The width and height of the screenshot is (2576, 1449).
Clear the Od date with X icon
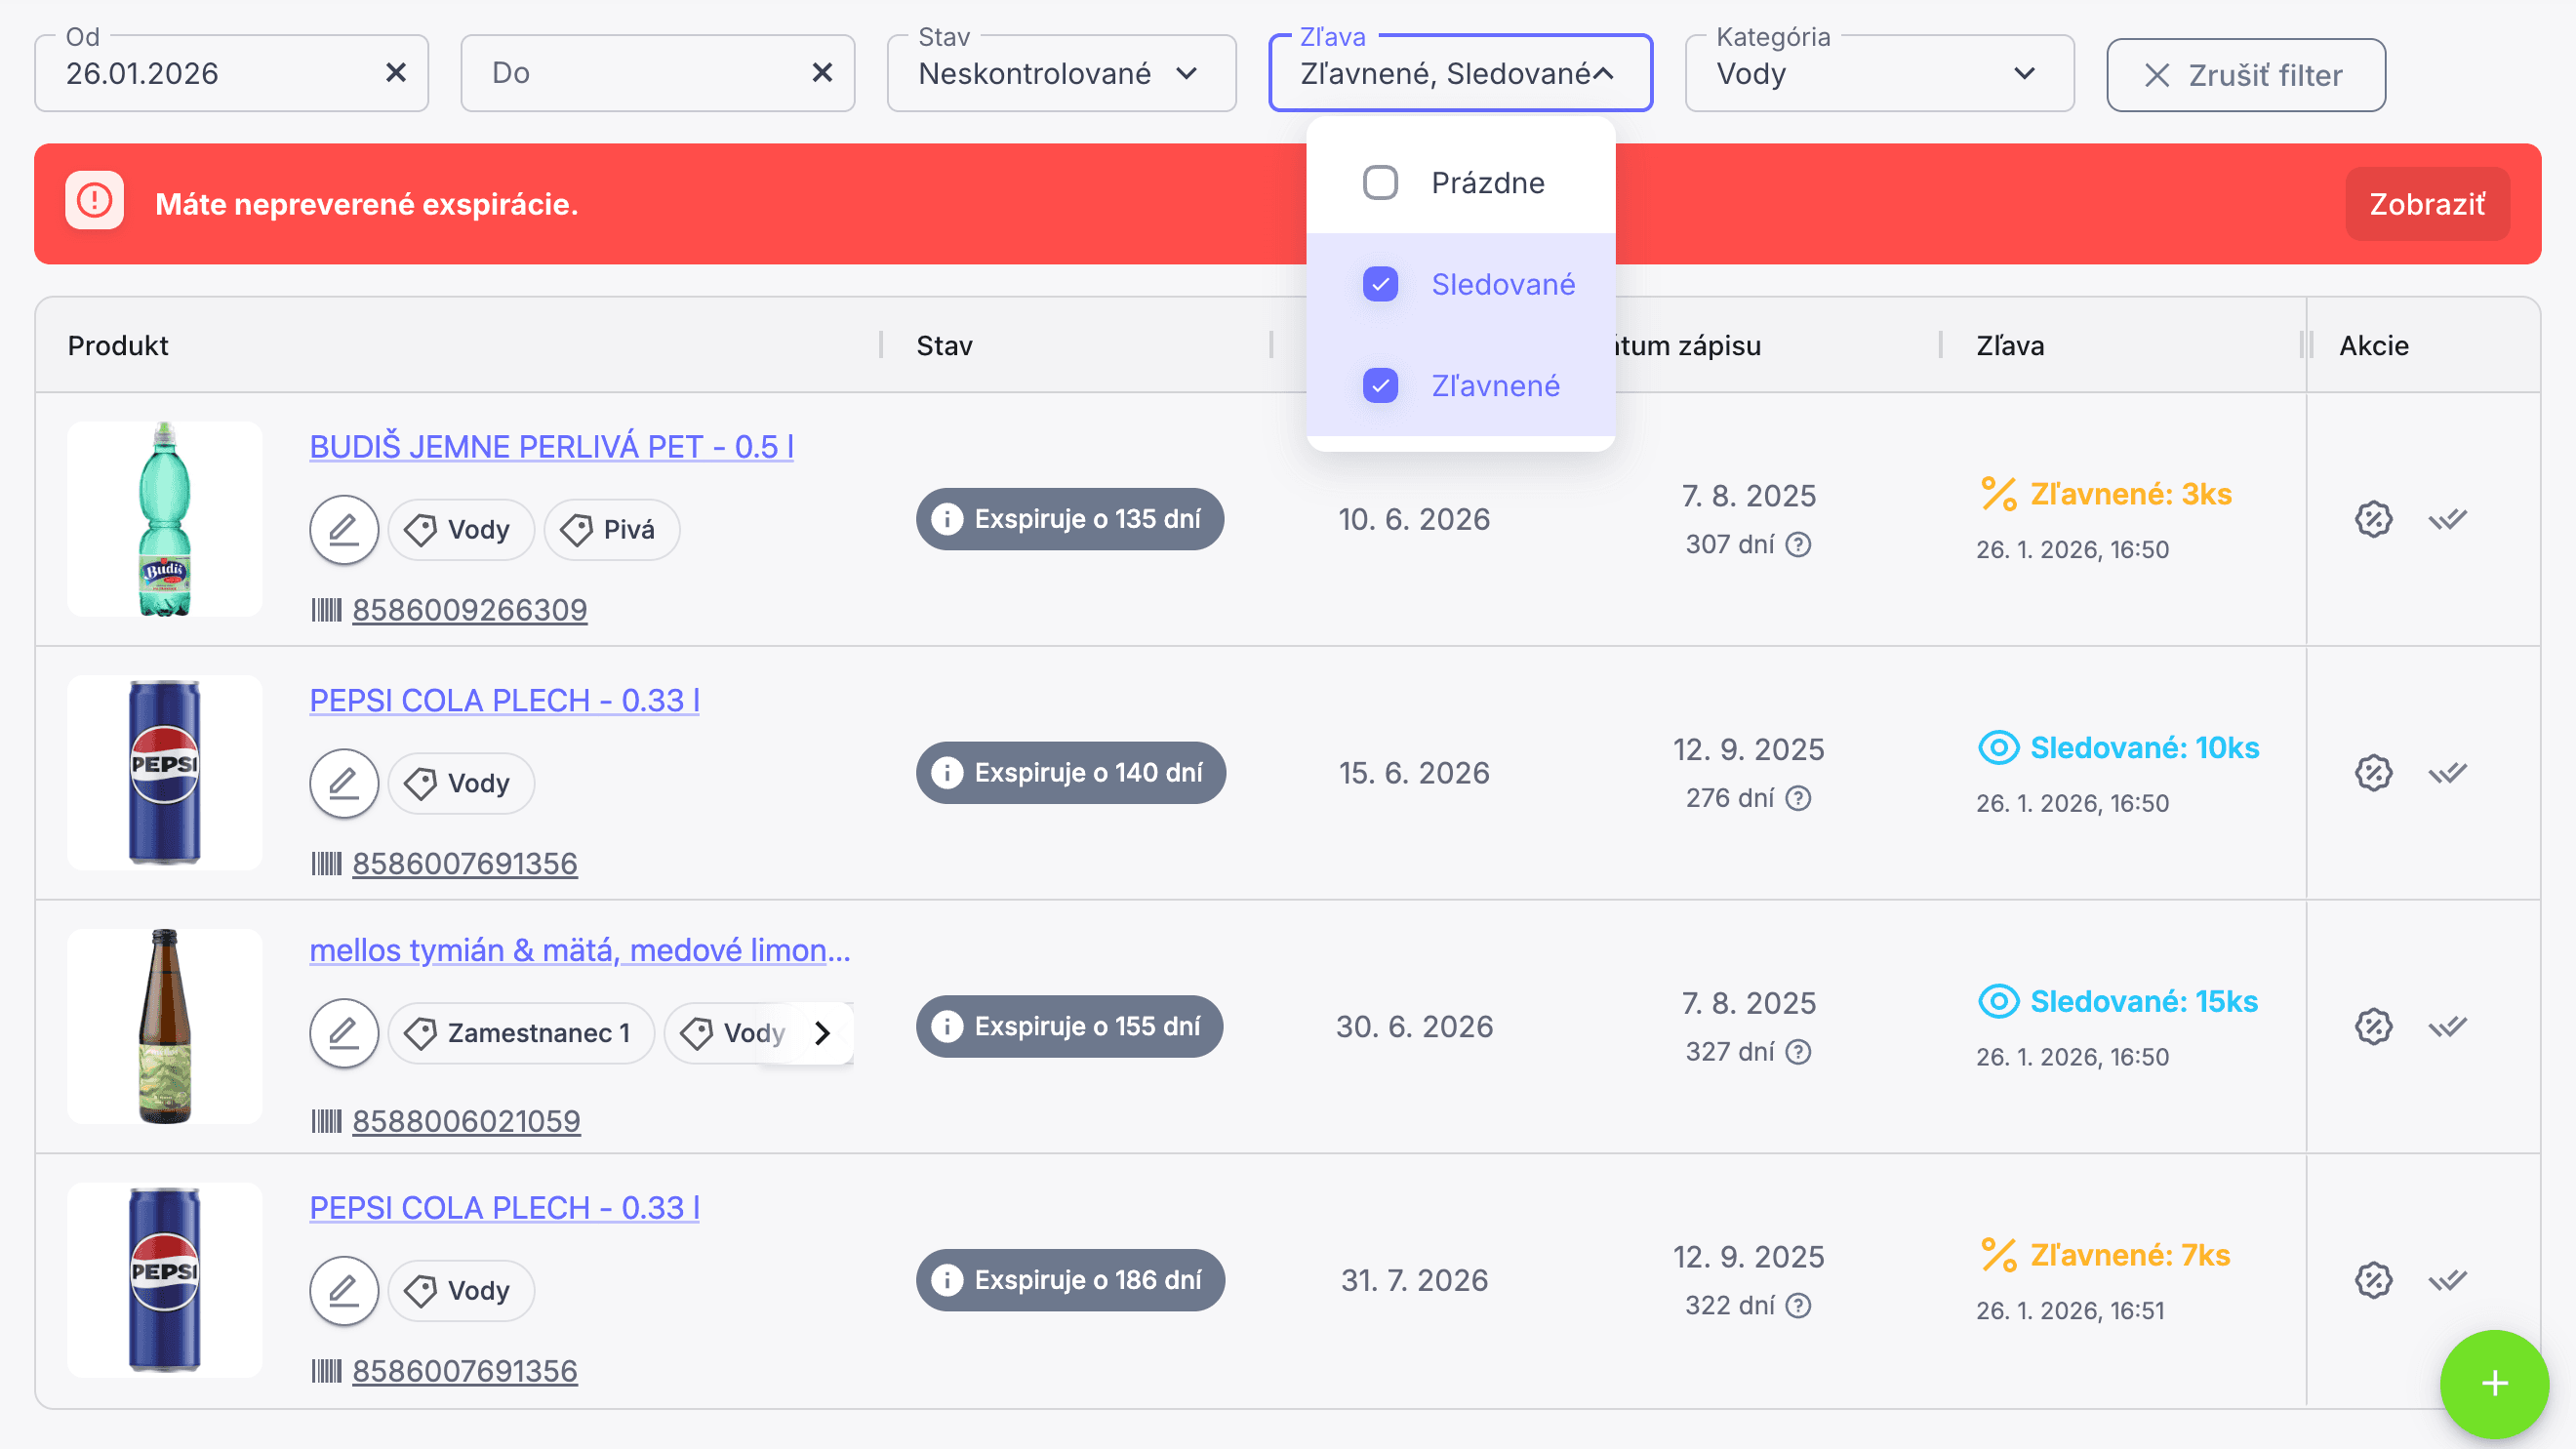pyautogui.click(x=396, y=73)
